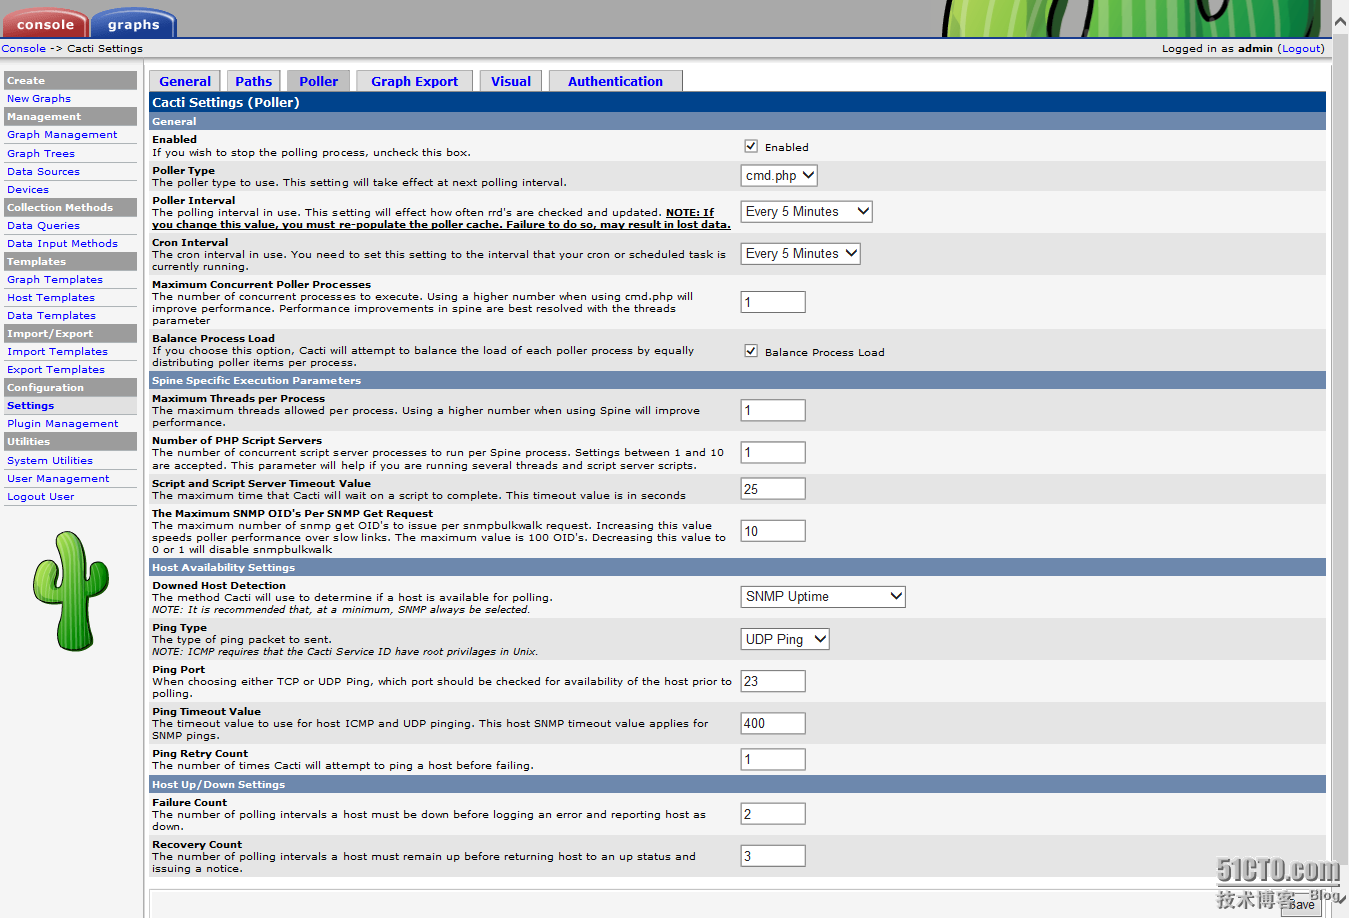
Task: Open the Ping Type dropdown
Action: coord(785,639)
